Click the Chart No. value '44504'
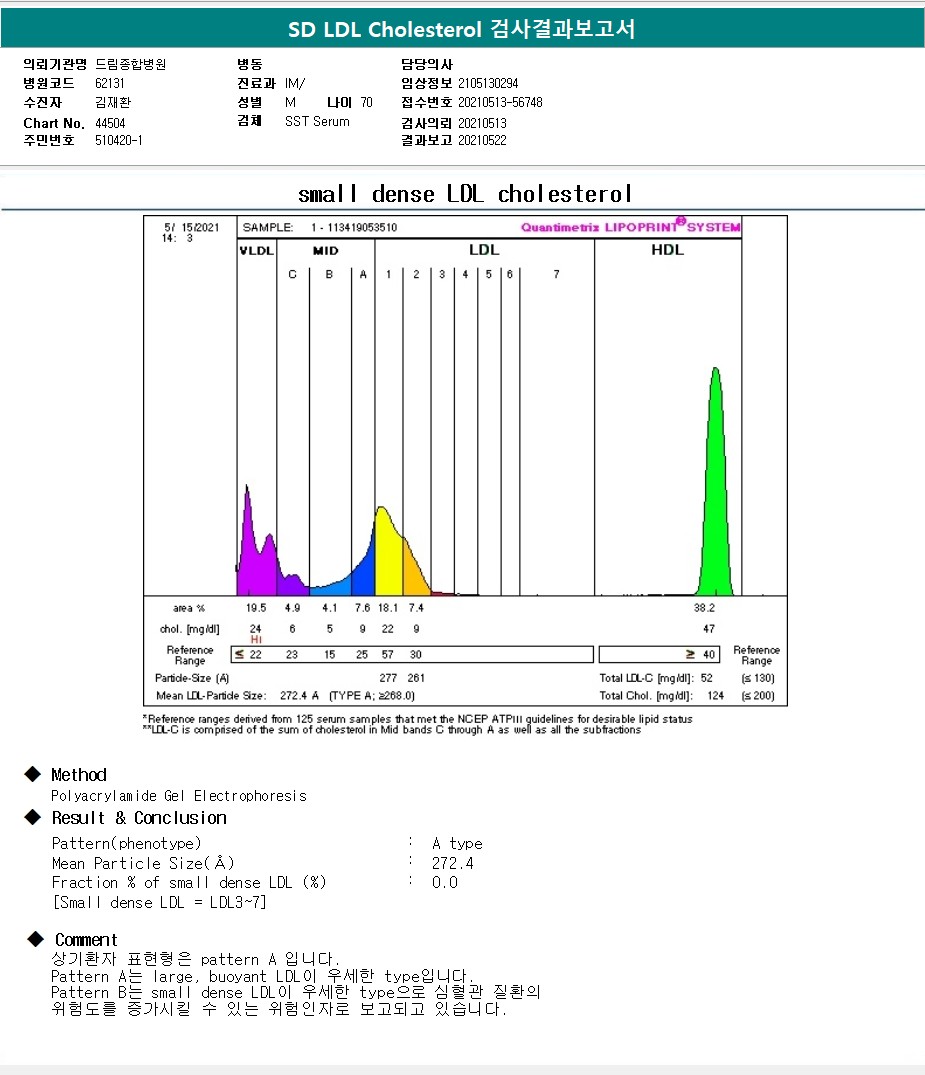The width and height of the screenshot is (925, 1075). coord(110,123)
